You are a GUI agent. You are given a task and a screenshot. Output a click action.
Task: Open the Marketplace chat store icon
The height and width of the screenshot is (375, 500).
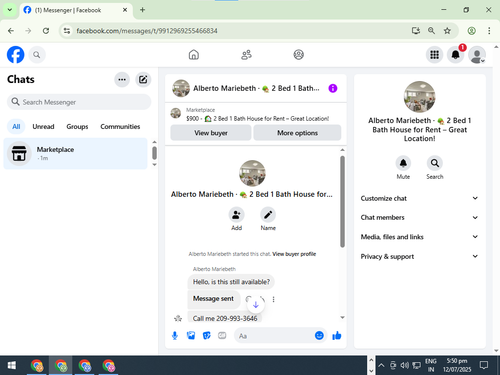click(x=19, y=153)
